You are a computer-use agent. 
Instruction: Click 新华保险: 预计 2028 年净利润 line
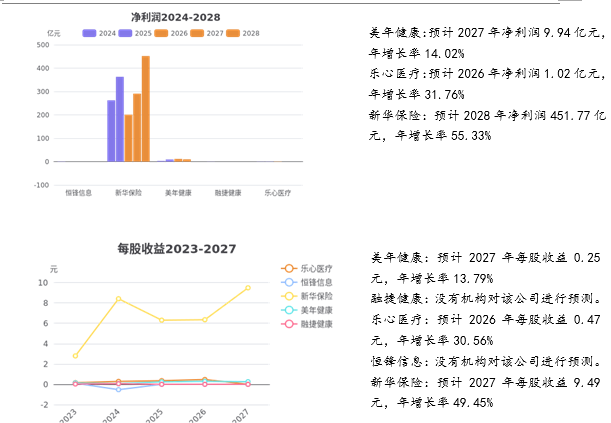coord(487,115)
